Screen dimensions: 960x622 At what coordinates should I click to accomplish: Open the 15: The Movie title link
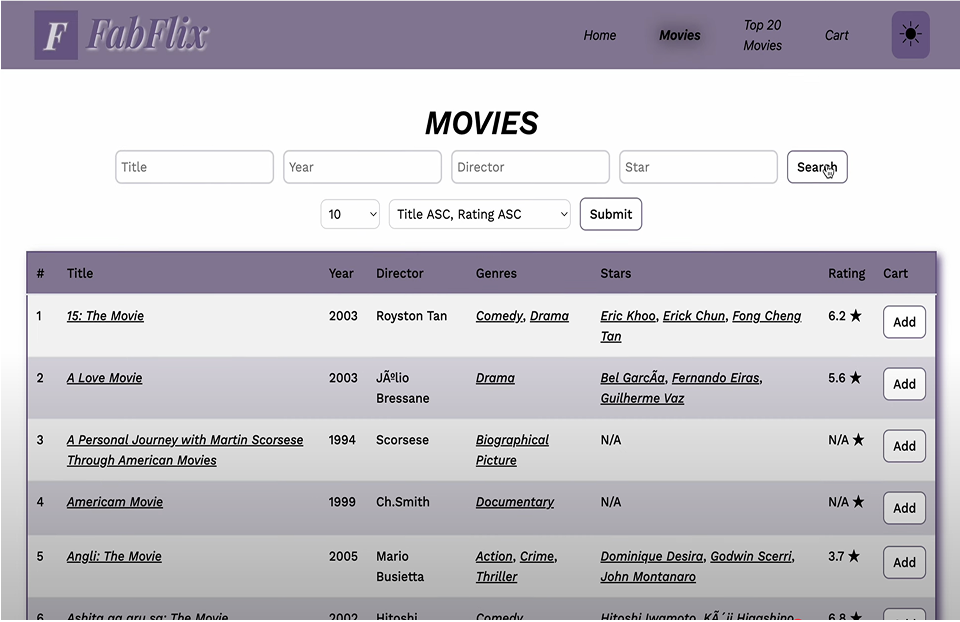(x=105, y=316)
